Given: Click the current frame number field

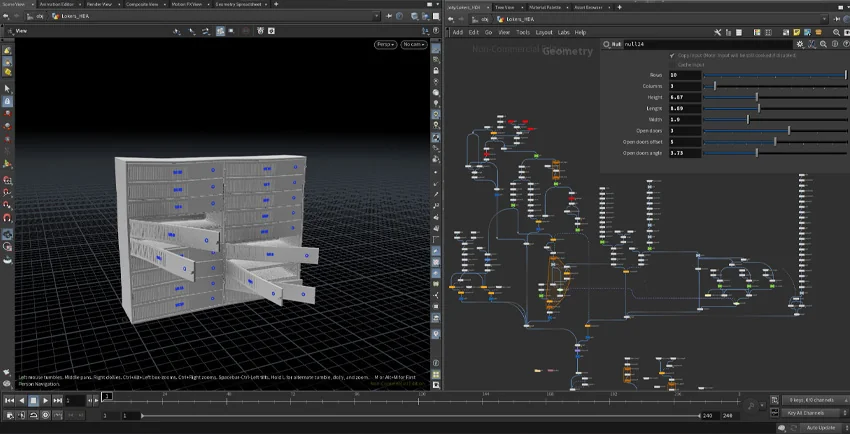Looking at the screenshot, I should coord(75,401).
